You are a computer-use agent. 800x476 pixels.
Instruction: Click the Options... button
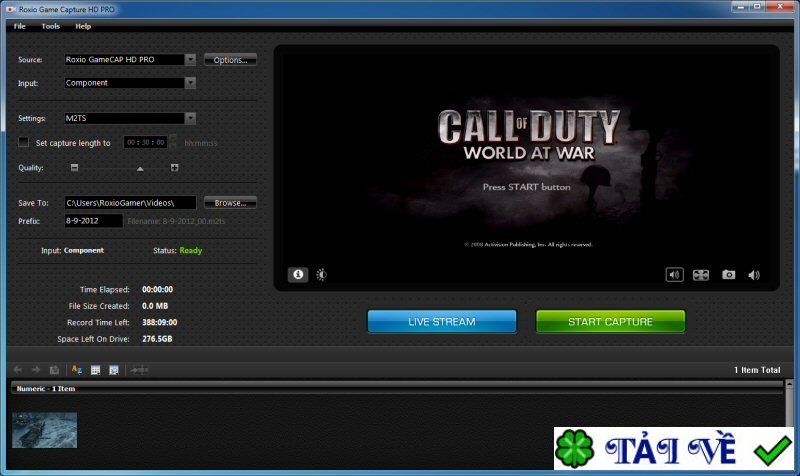[230, 60]
